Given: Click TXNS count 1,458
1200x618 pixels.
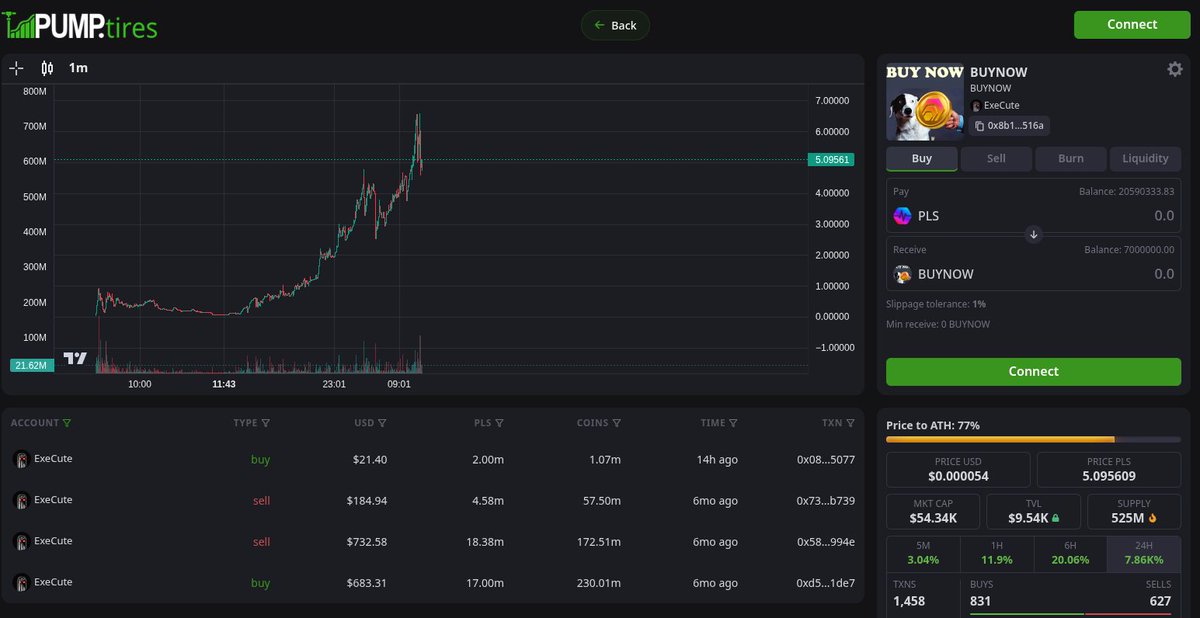Looking at the screenshot, I should tap(910, 601).
